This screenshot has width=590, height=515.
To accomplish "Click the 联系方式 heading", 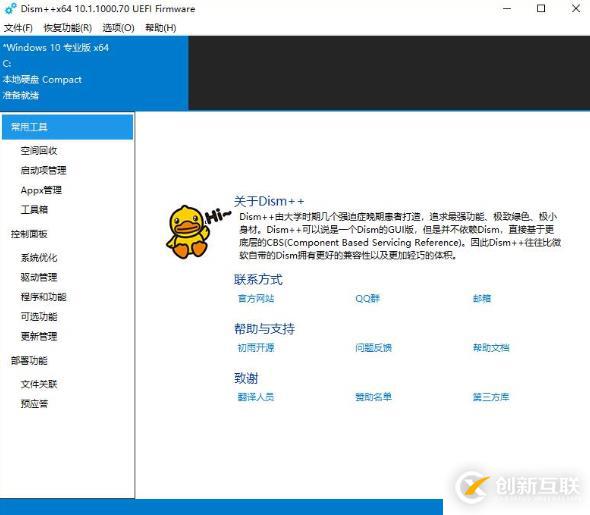I will pos(258,280).
